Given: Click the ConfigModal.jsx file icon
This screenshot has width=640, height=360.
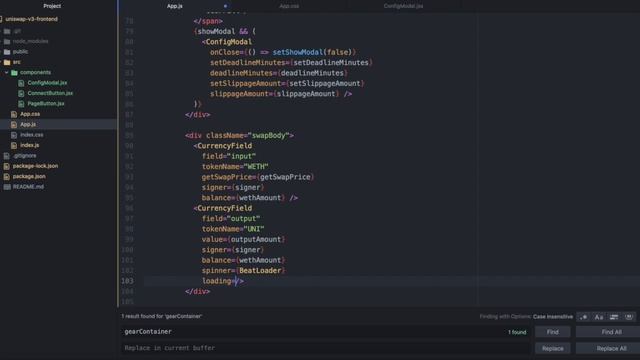Looking at the screenshot, I should pos(21,83).
